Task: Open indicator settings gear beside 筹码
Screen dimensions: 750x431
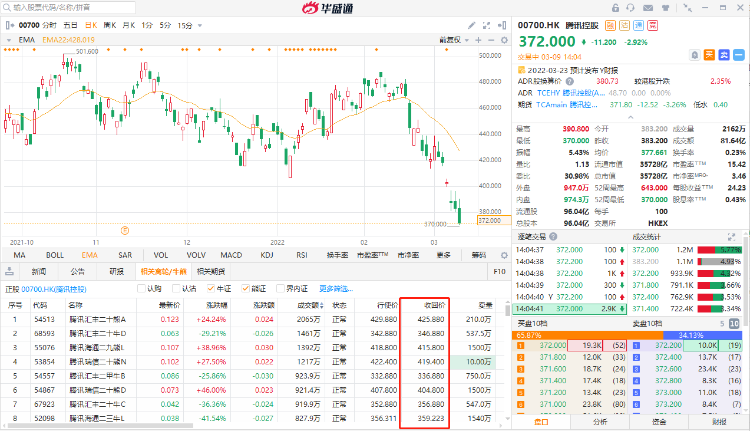Action: click(504, 255)
